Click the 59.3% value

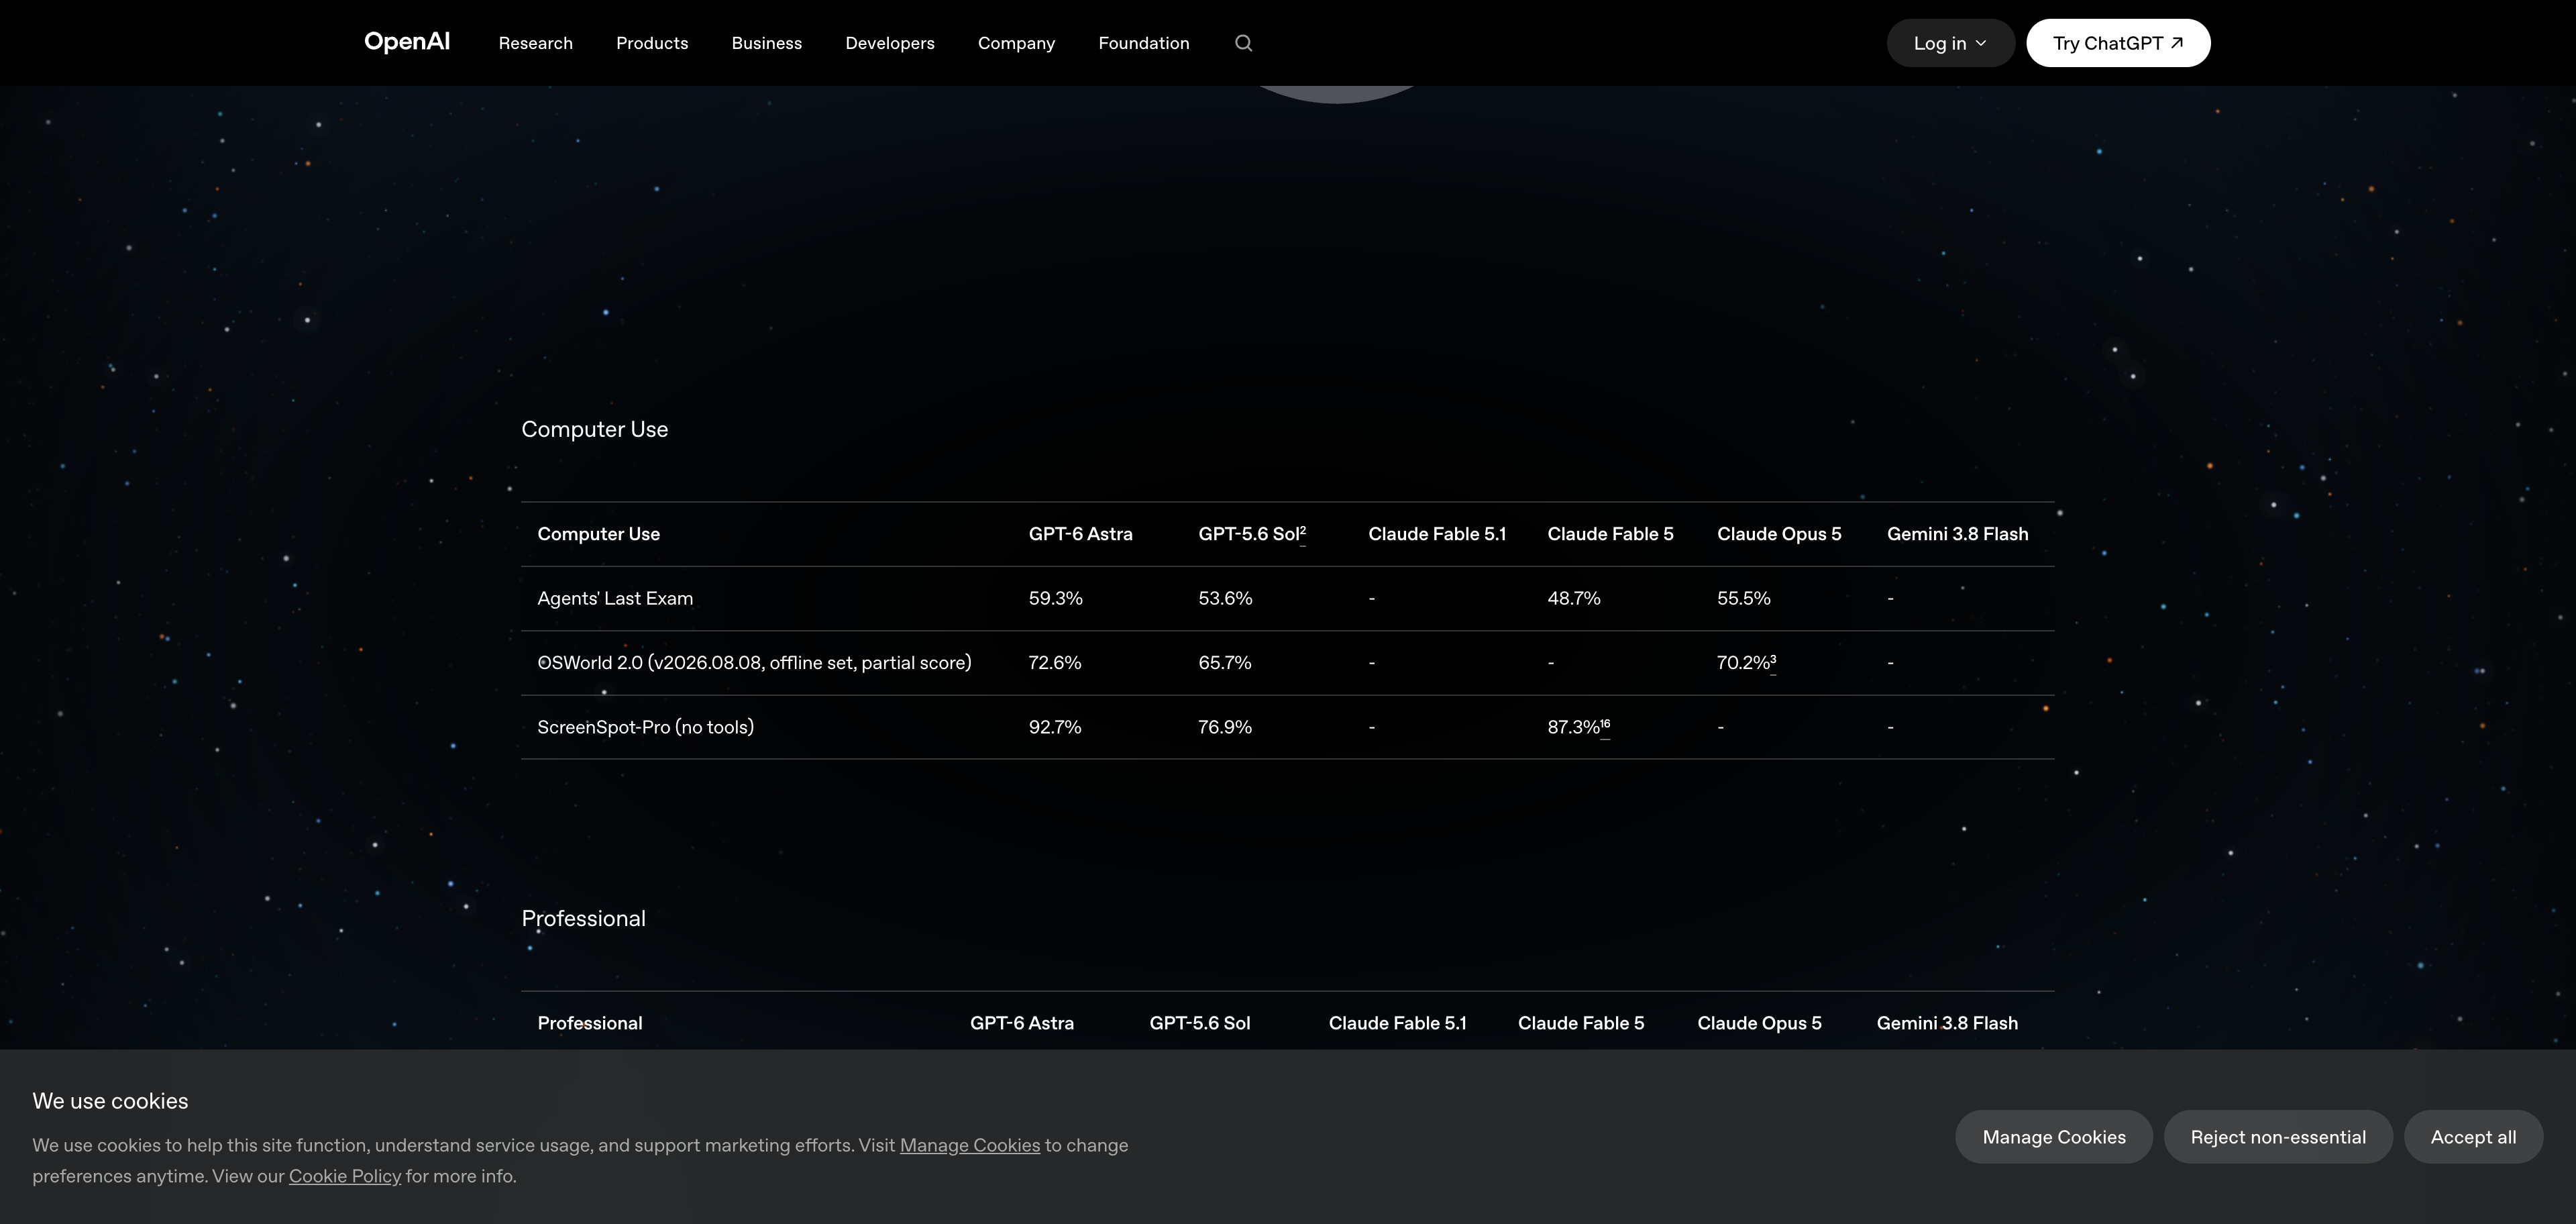1056,598
